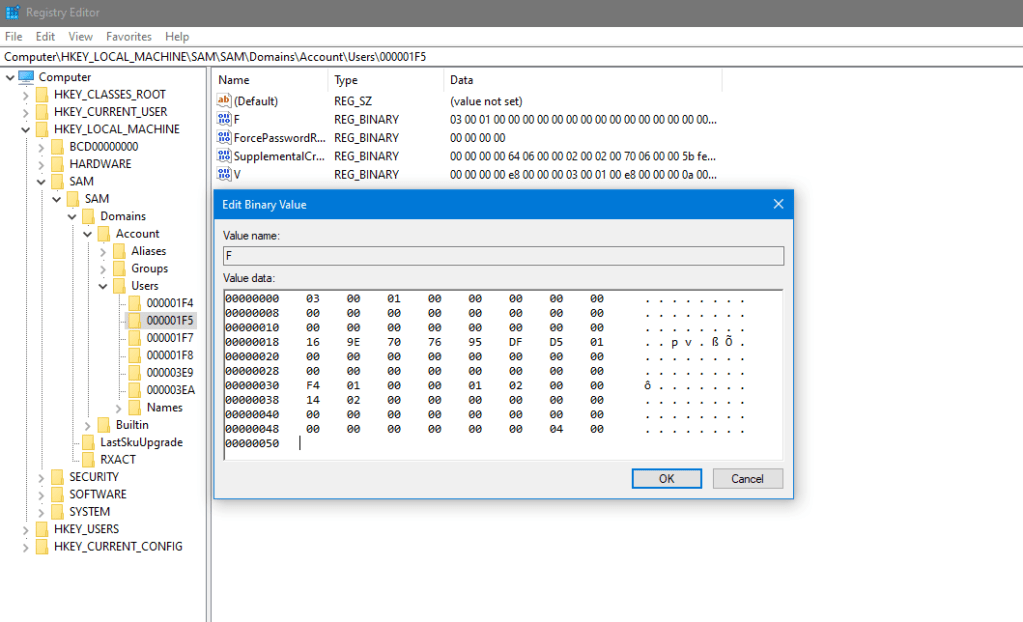Expand the Builtin key arrow
Viewport: 1023px width, 622px height.
88,425
